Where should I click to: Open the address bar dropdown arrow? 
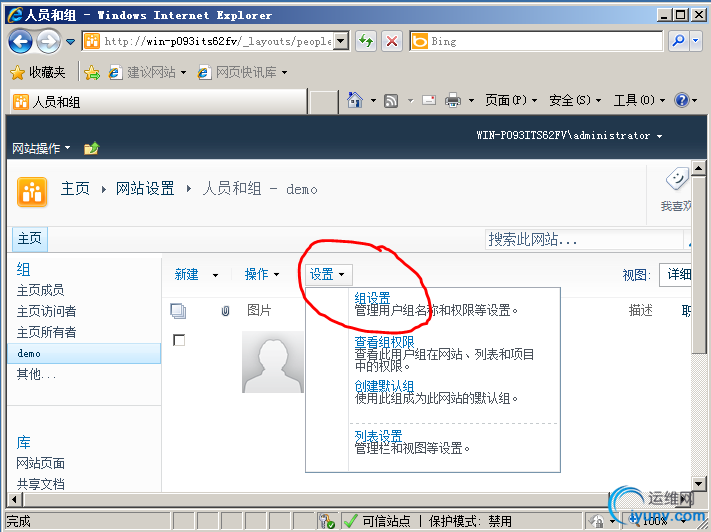tap(342, 41)
